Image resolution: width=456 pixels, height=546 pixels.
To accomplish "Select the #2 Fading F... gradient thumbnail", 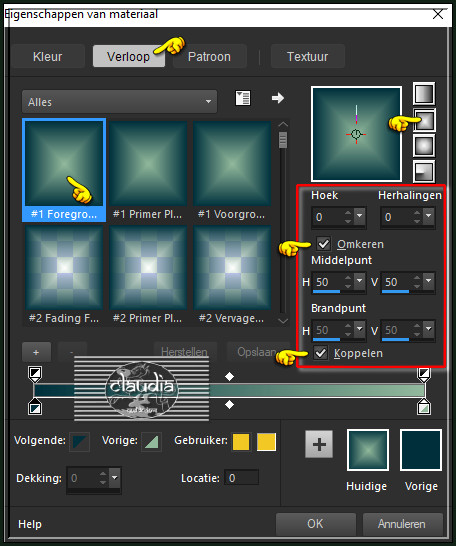I will click(x=64, y=275).
